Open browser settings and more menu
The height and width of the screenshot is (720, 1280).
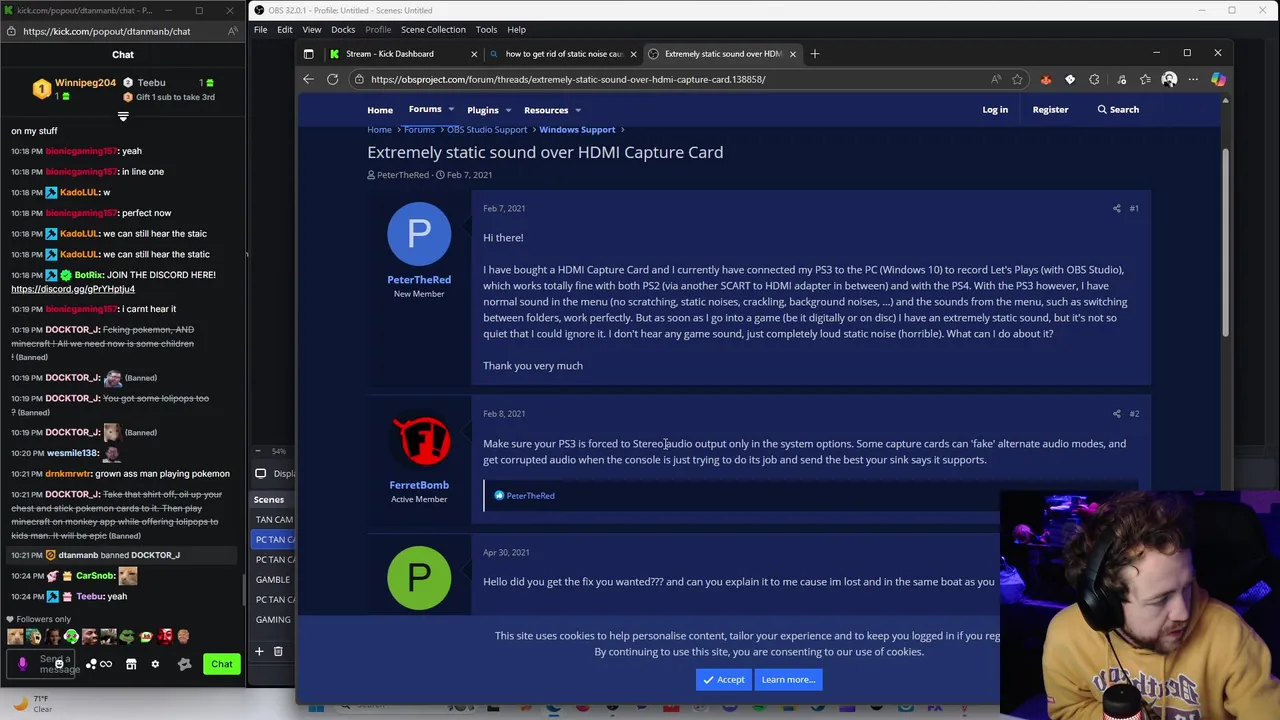(1193, 79)
